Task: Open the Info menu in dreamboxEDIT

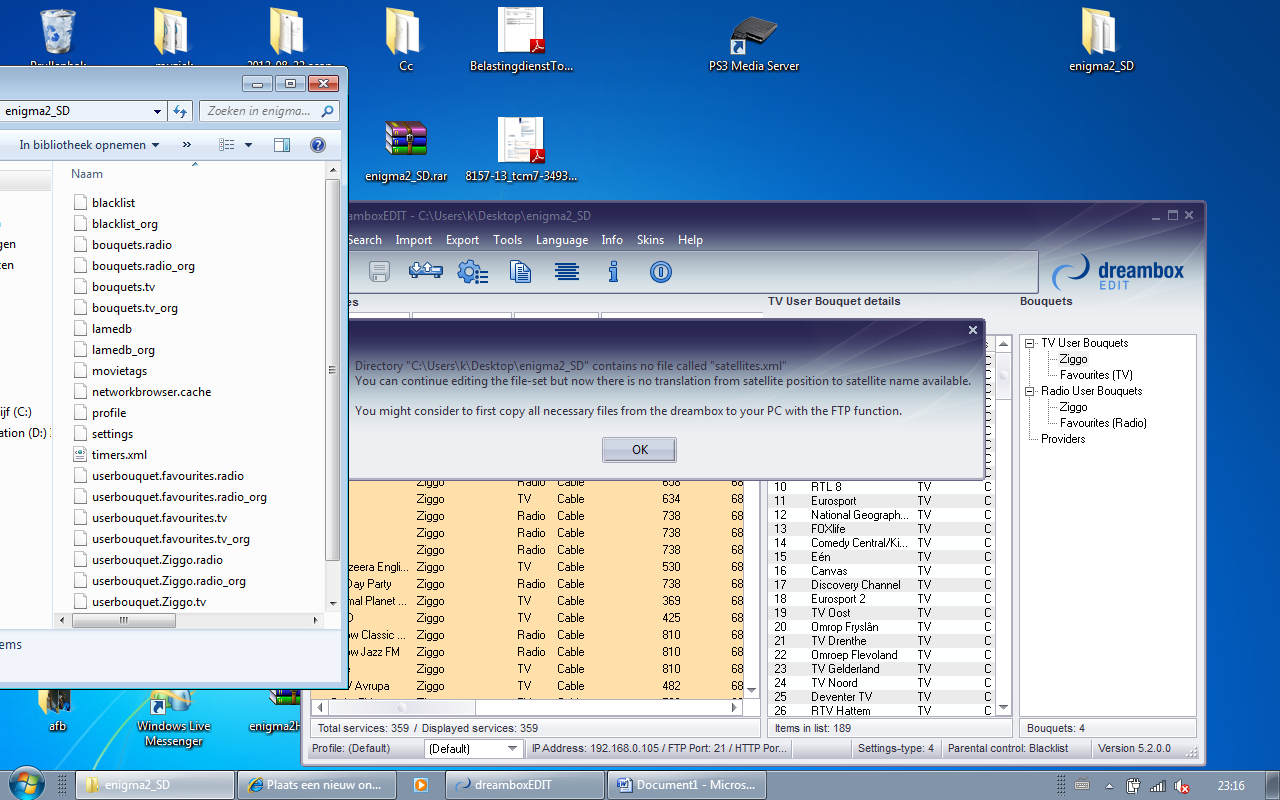Action: (612, 240)
